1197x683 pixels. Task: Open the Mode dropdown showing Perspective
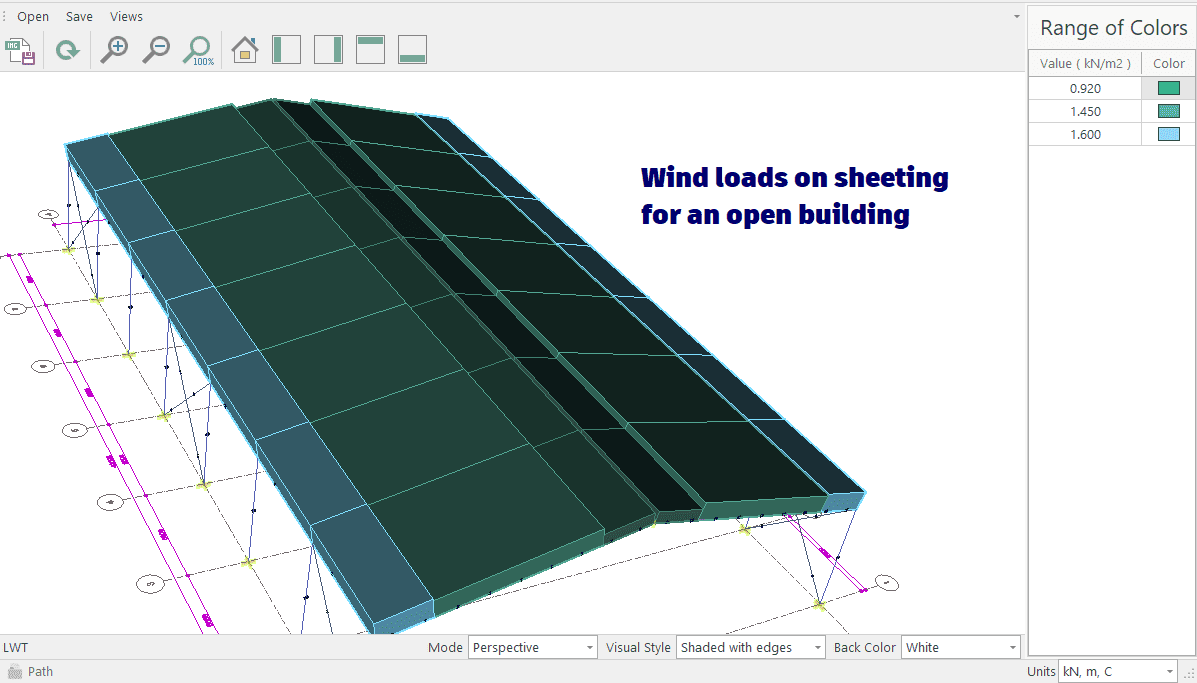point(533,648)
